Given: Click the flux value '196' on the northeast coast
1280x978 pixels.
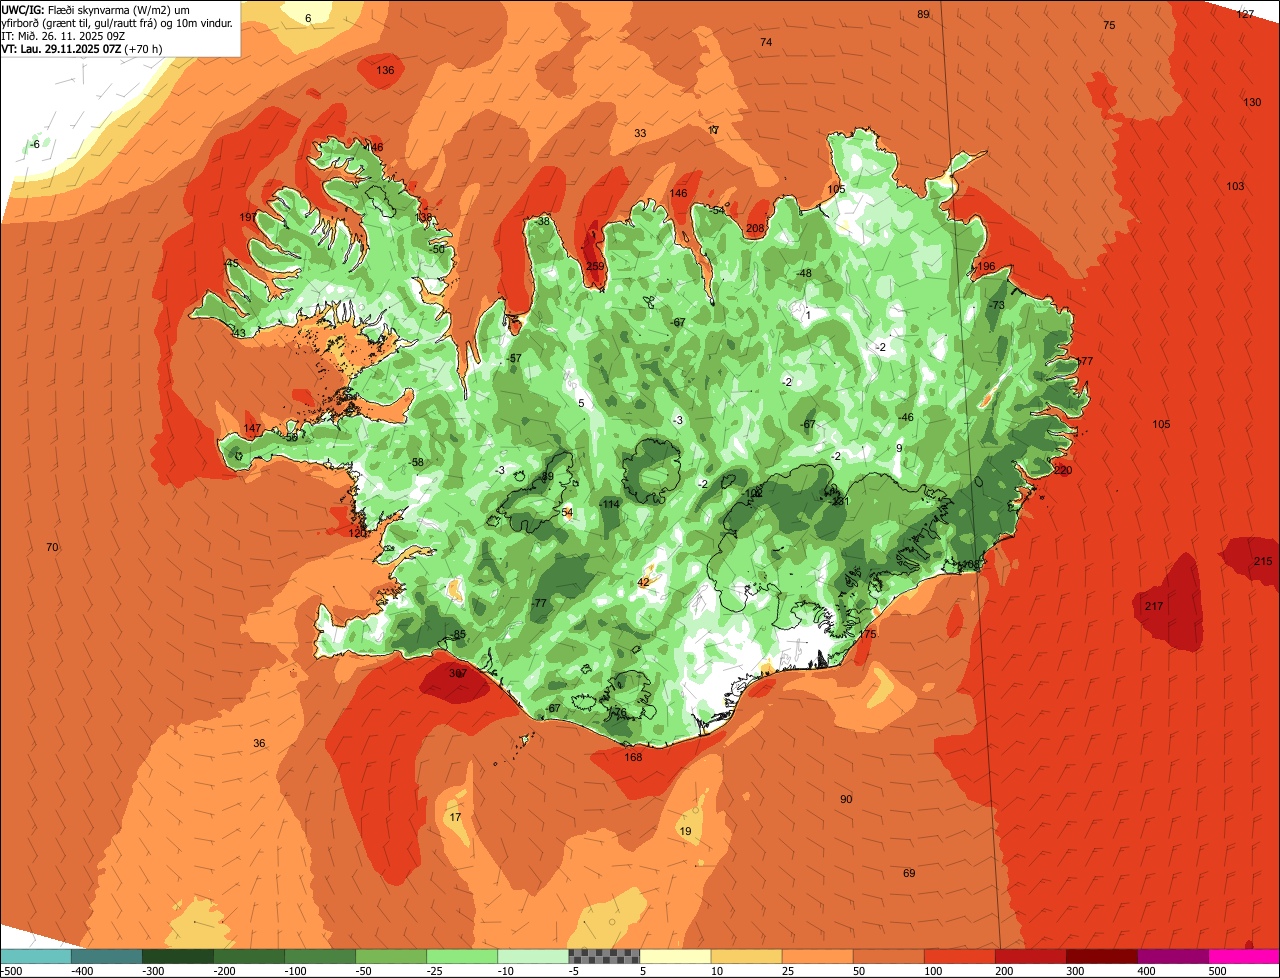Looking at the screenshot, I should [x=986, y=266].
